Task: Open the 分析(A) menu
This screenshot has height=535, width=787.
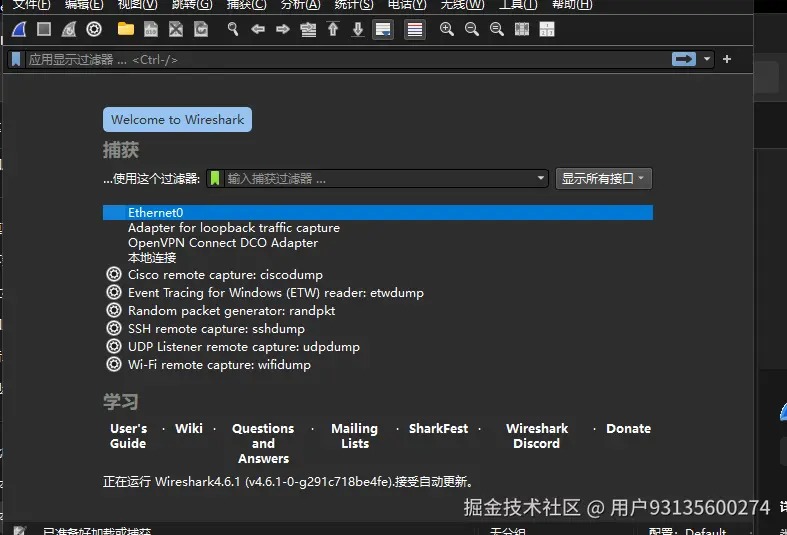Action: click(x=300, y=5)
